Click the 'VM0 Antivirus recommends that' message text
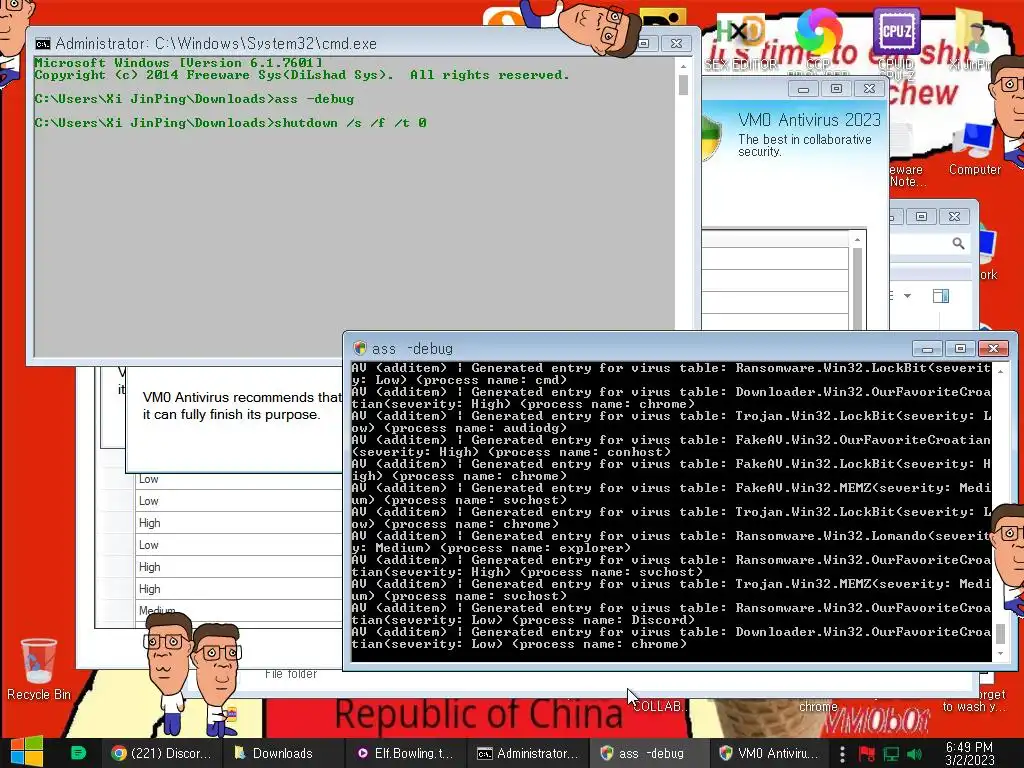The image size is (1024, 768). (242, 397)
